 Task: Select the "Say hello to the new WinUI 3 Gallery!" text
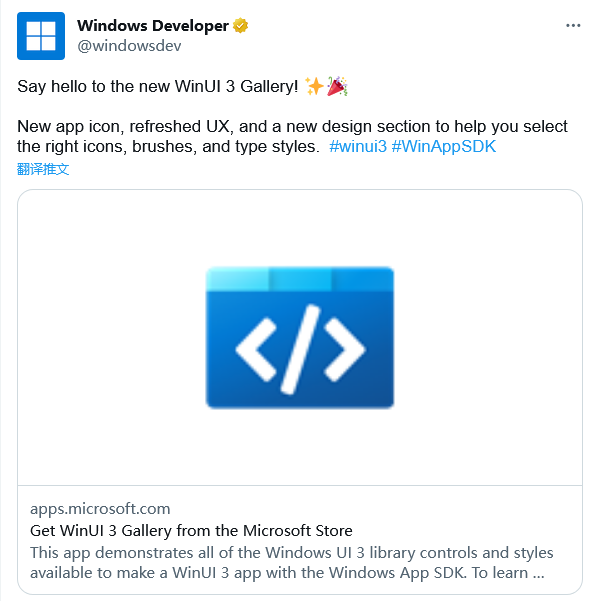(158, 86)
